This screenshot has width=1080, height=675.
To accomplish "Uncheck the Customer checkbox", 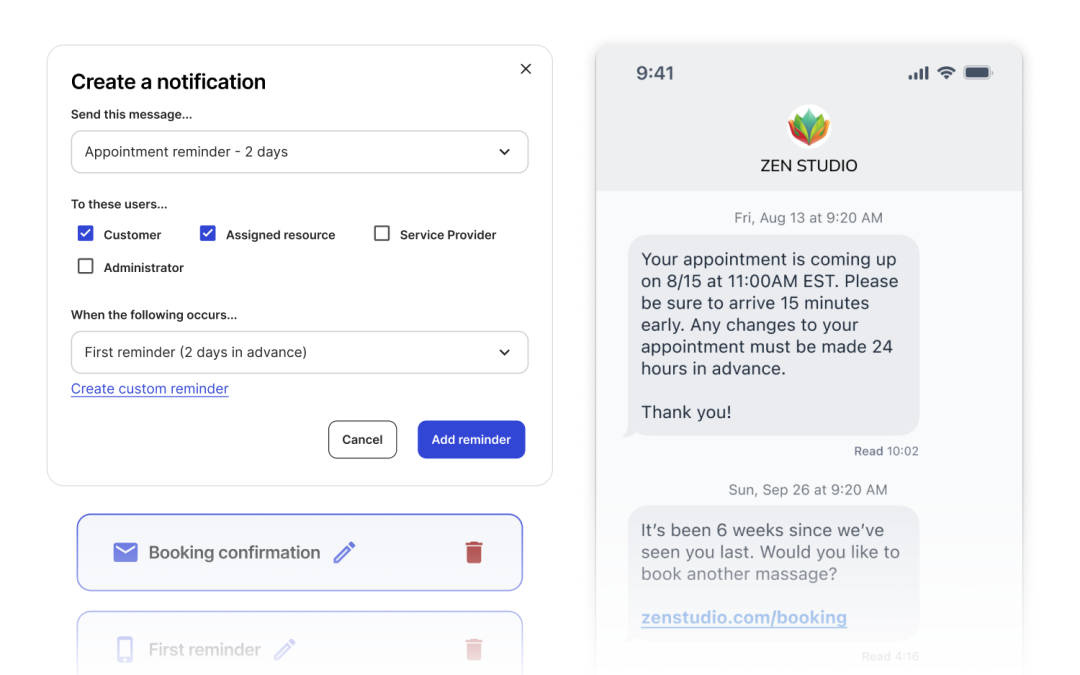I will coord(85,233).
